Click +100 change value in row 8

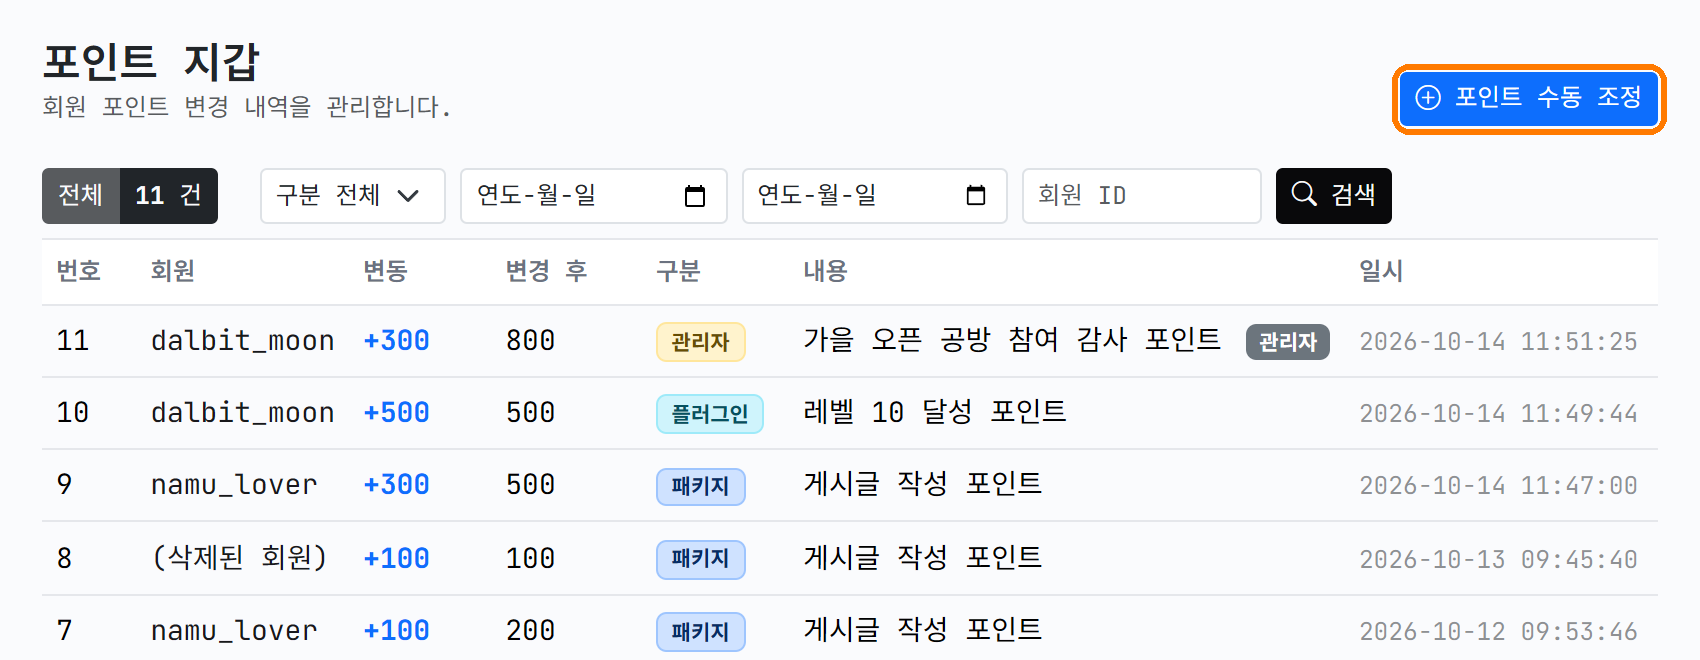(x=396, y=559)
